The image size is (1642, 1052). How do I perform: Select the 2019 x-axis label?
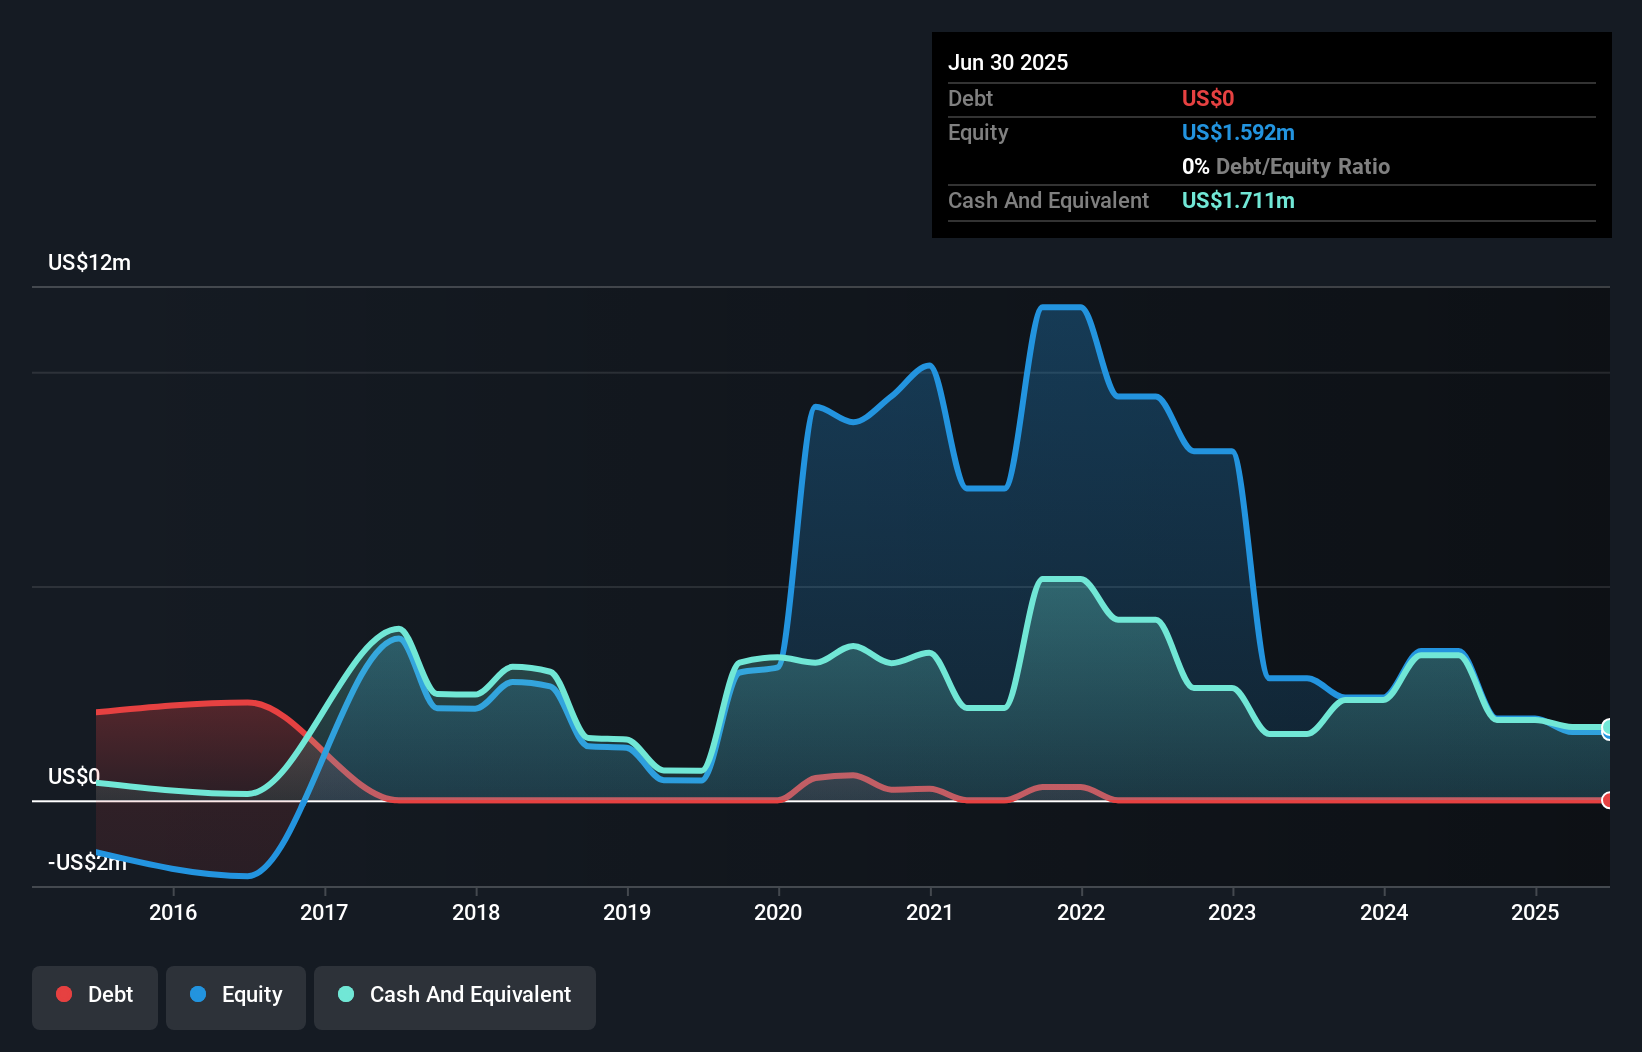627,912
